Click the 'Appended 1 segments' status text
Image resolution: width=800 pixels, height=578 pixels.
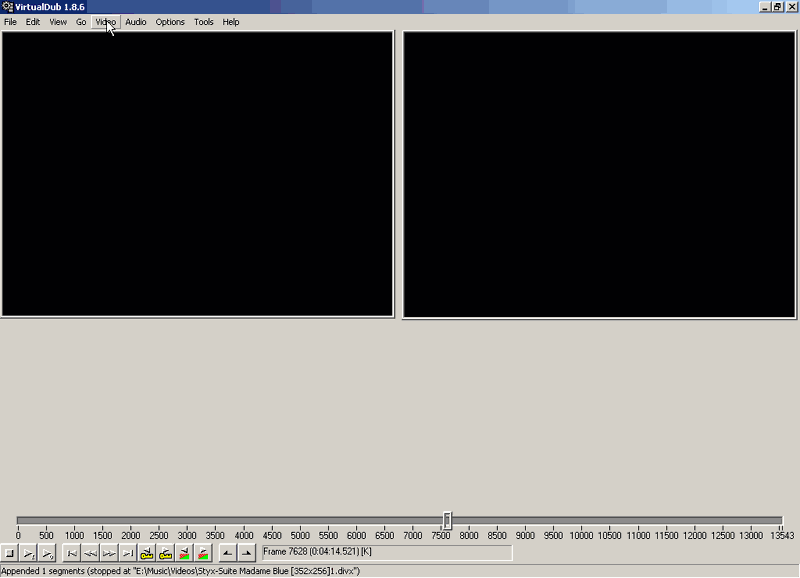click(x=180, y=571)
